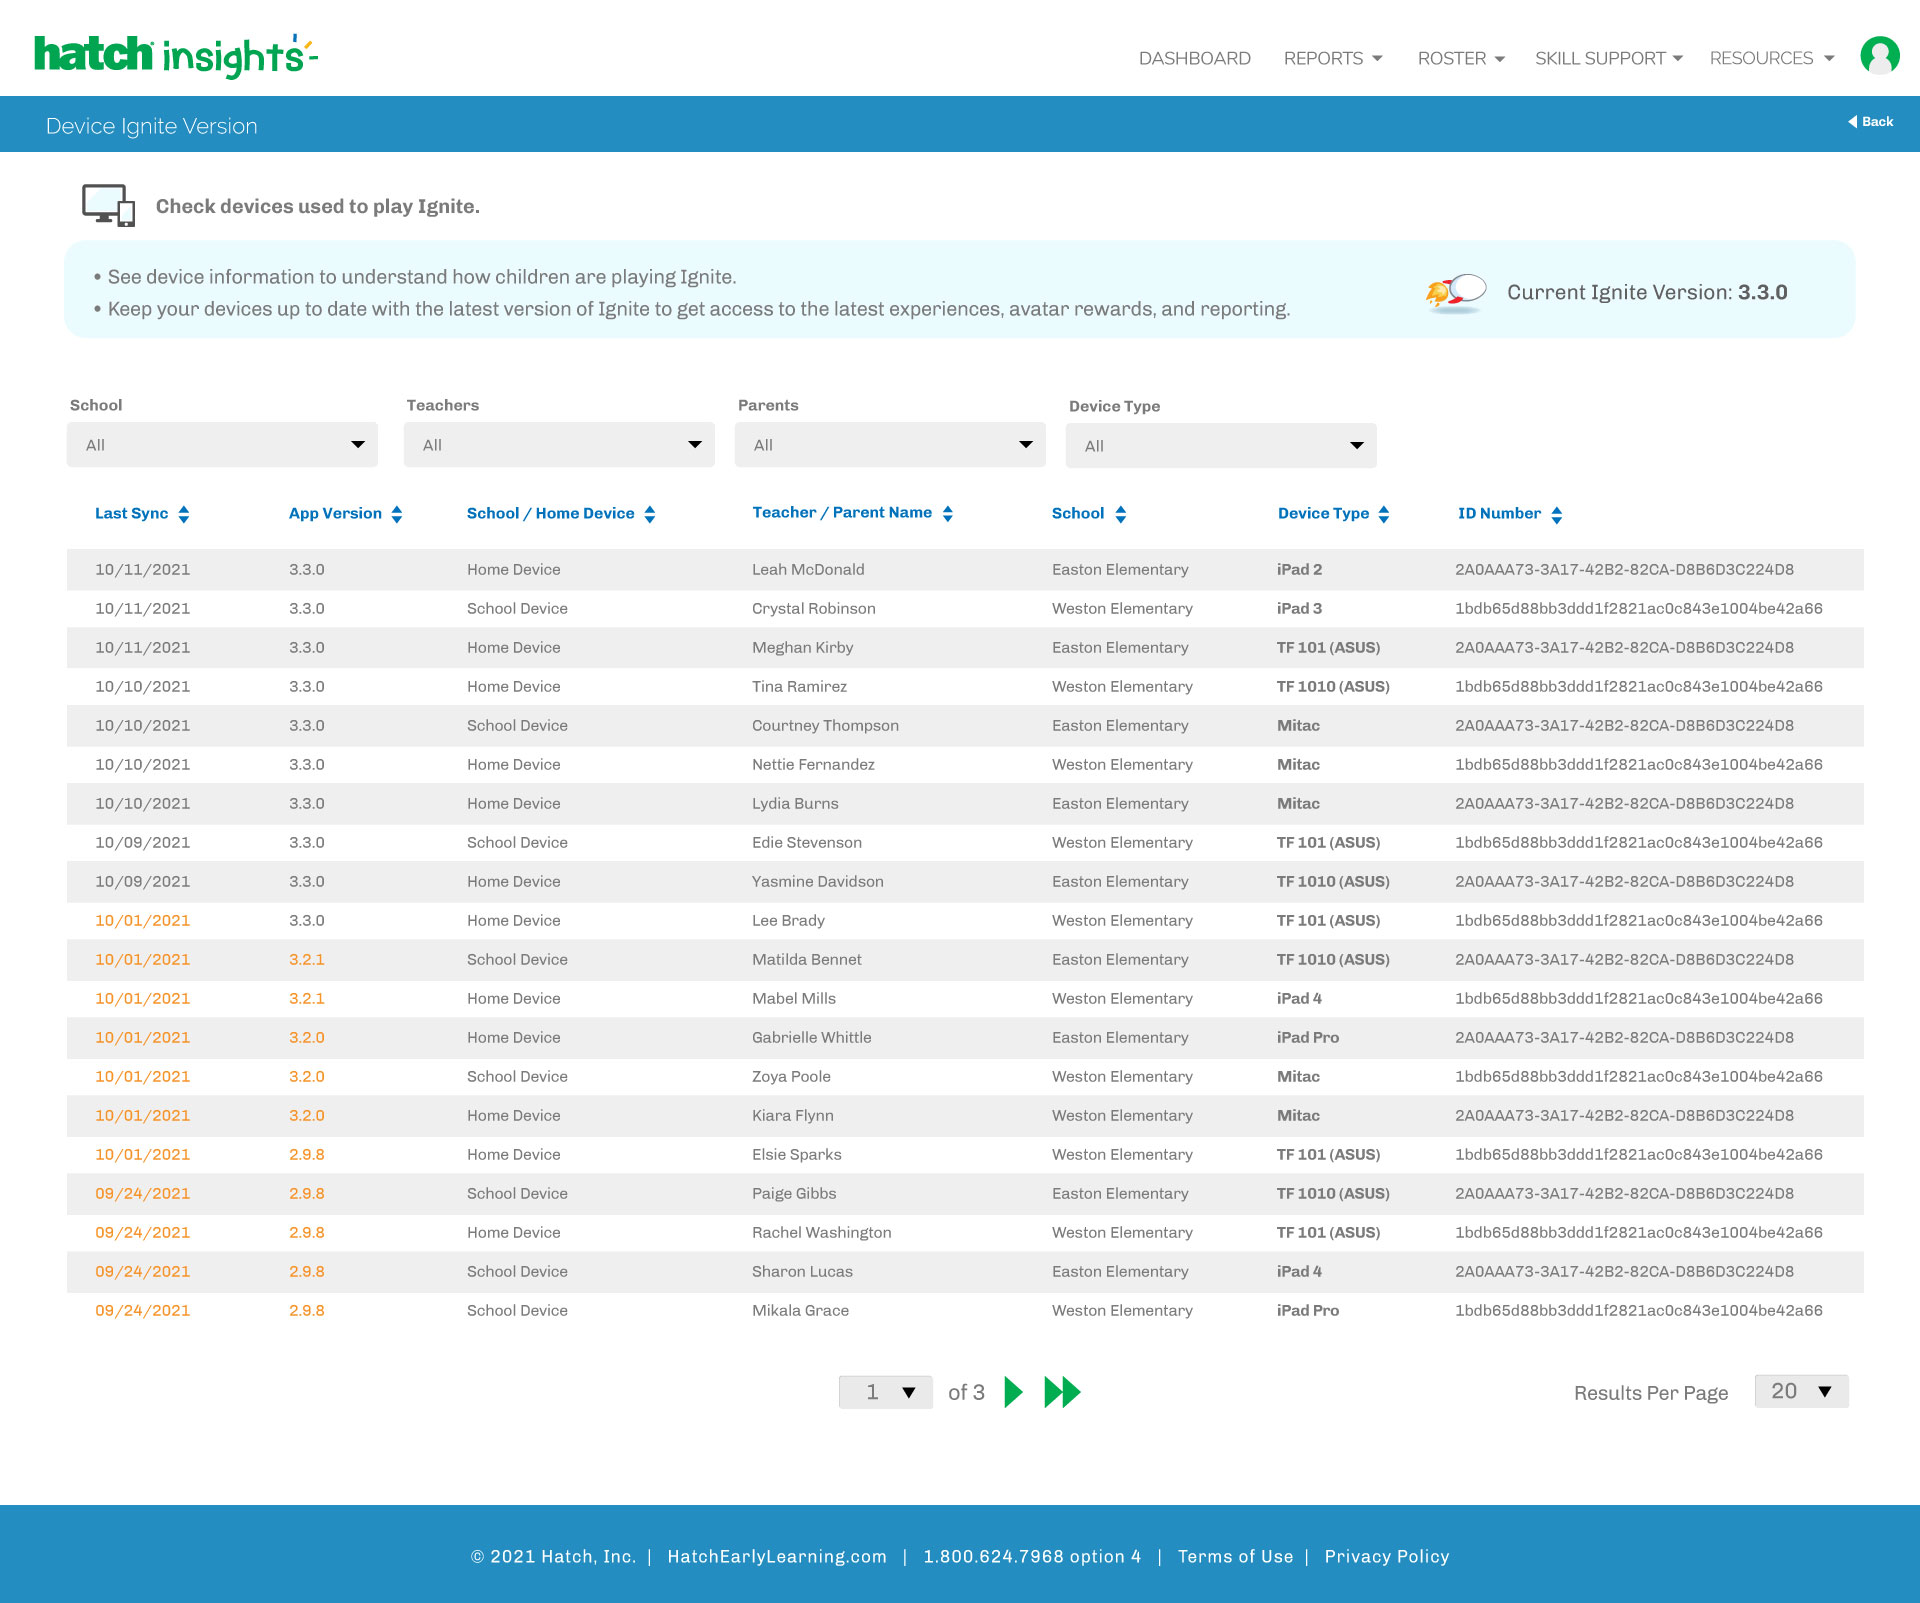Sort by Device Type arrows icon
The height and width of the screenshot is (1603, 1920).
click(x=1384, y=514)
